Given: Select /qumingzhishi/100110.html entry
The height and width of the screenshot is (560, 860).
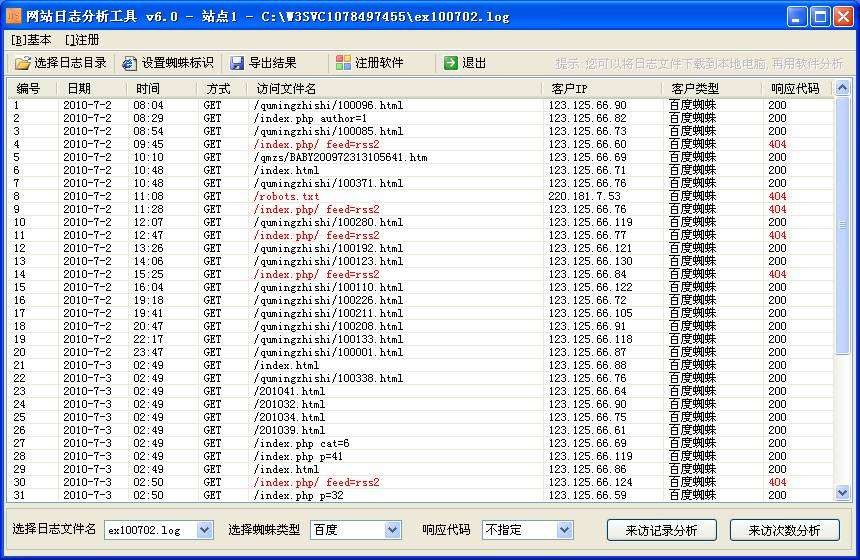Looking at the screenshot, I should (328, 287).
